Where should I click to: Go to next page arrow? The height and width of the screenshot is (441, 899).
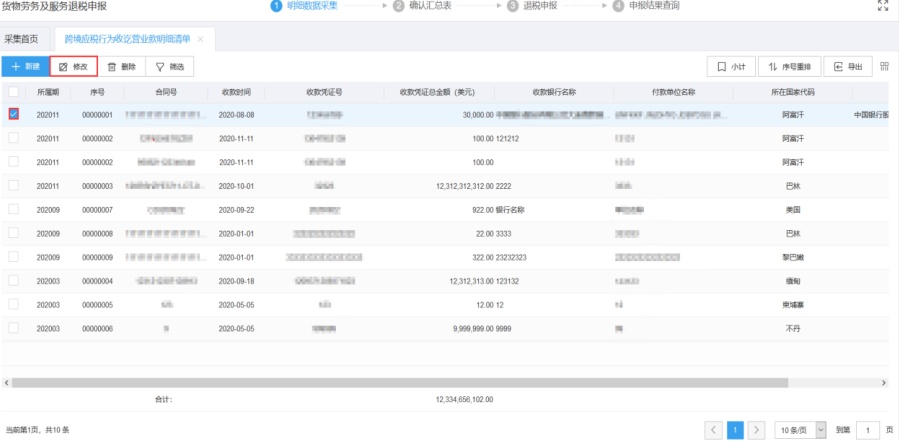pos(756,430)
